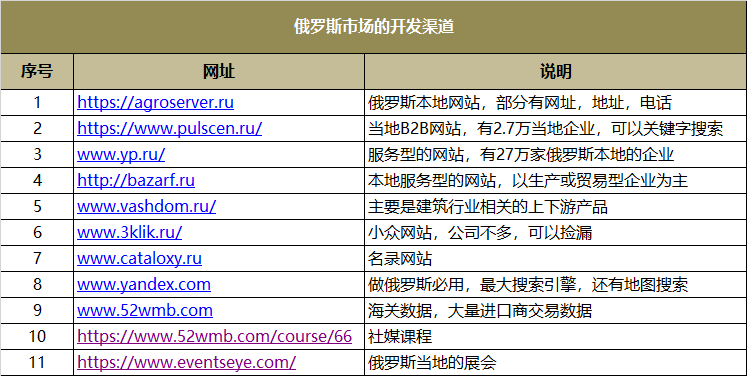747x376 pixels.
Task: Select the 名录网站 description cell
Action: click(555, 258)
